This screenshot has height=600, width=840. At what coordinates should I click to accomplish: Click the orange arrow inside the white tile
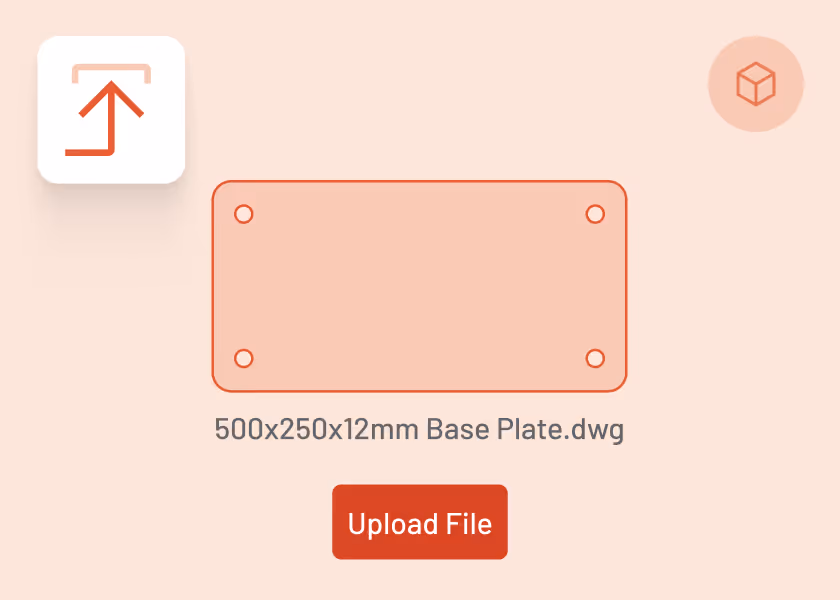tap(105, 118)
